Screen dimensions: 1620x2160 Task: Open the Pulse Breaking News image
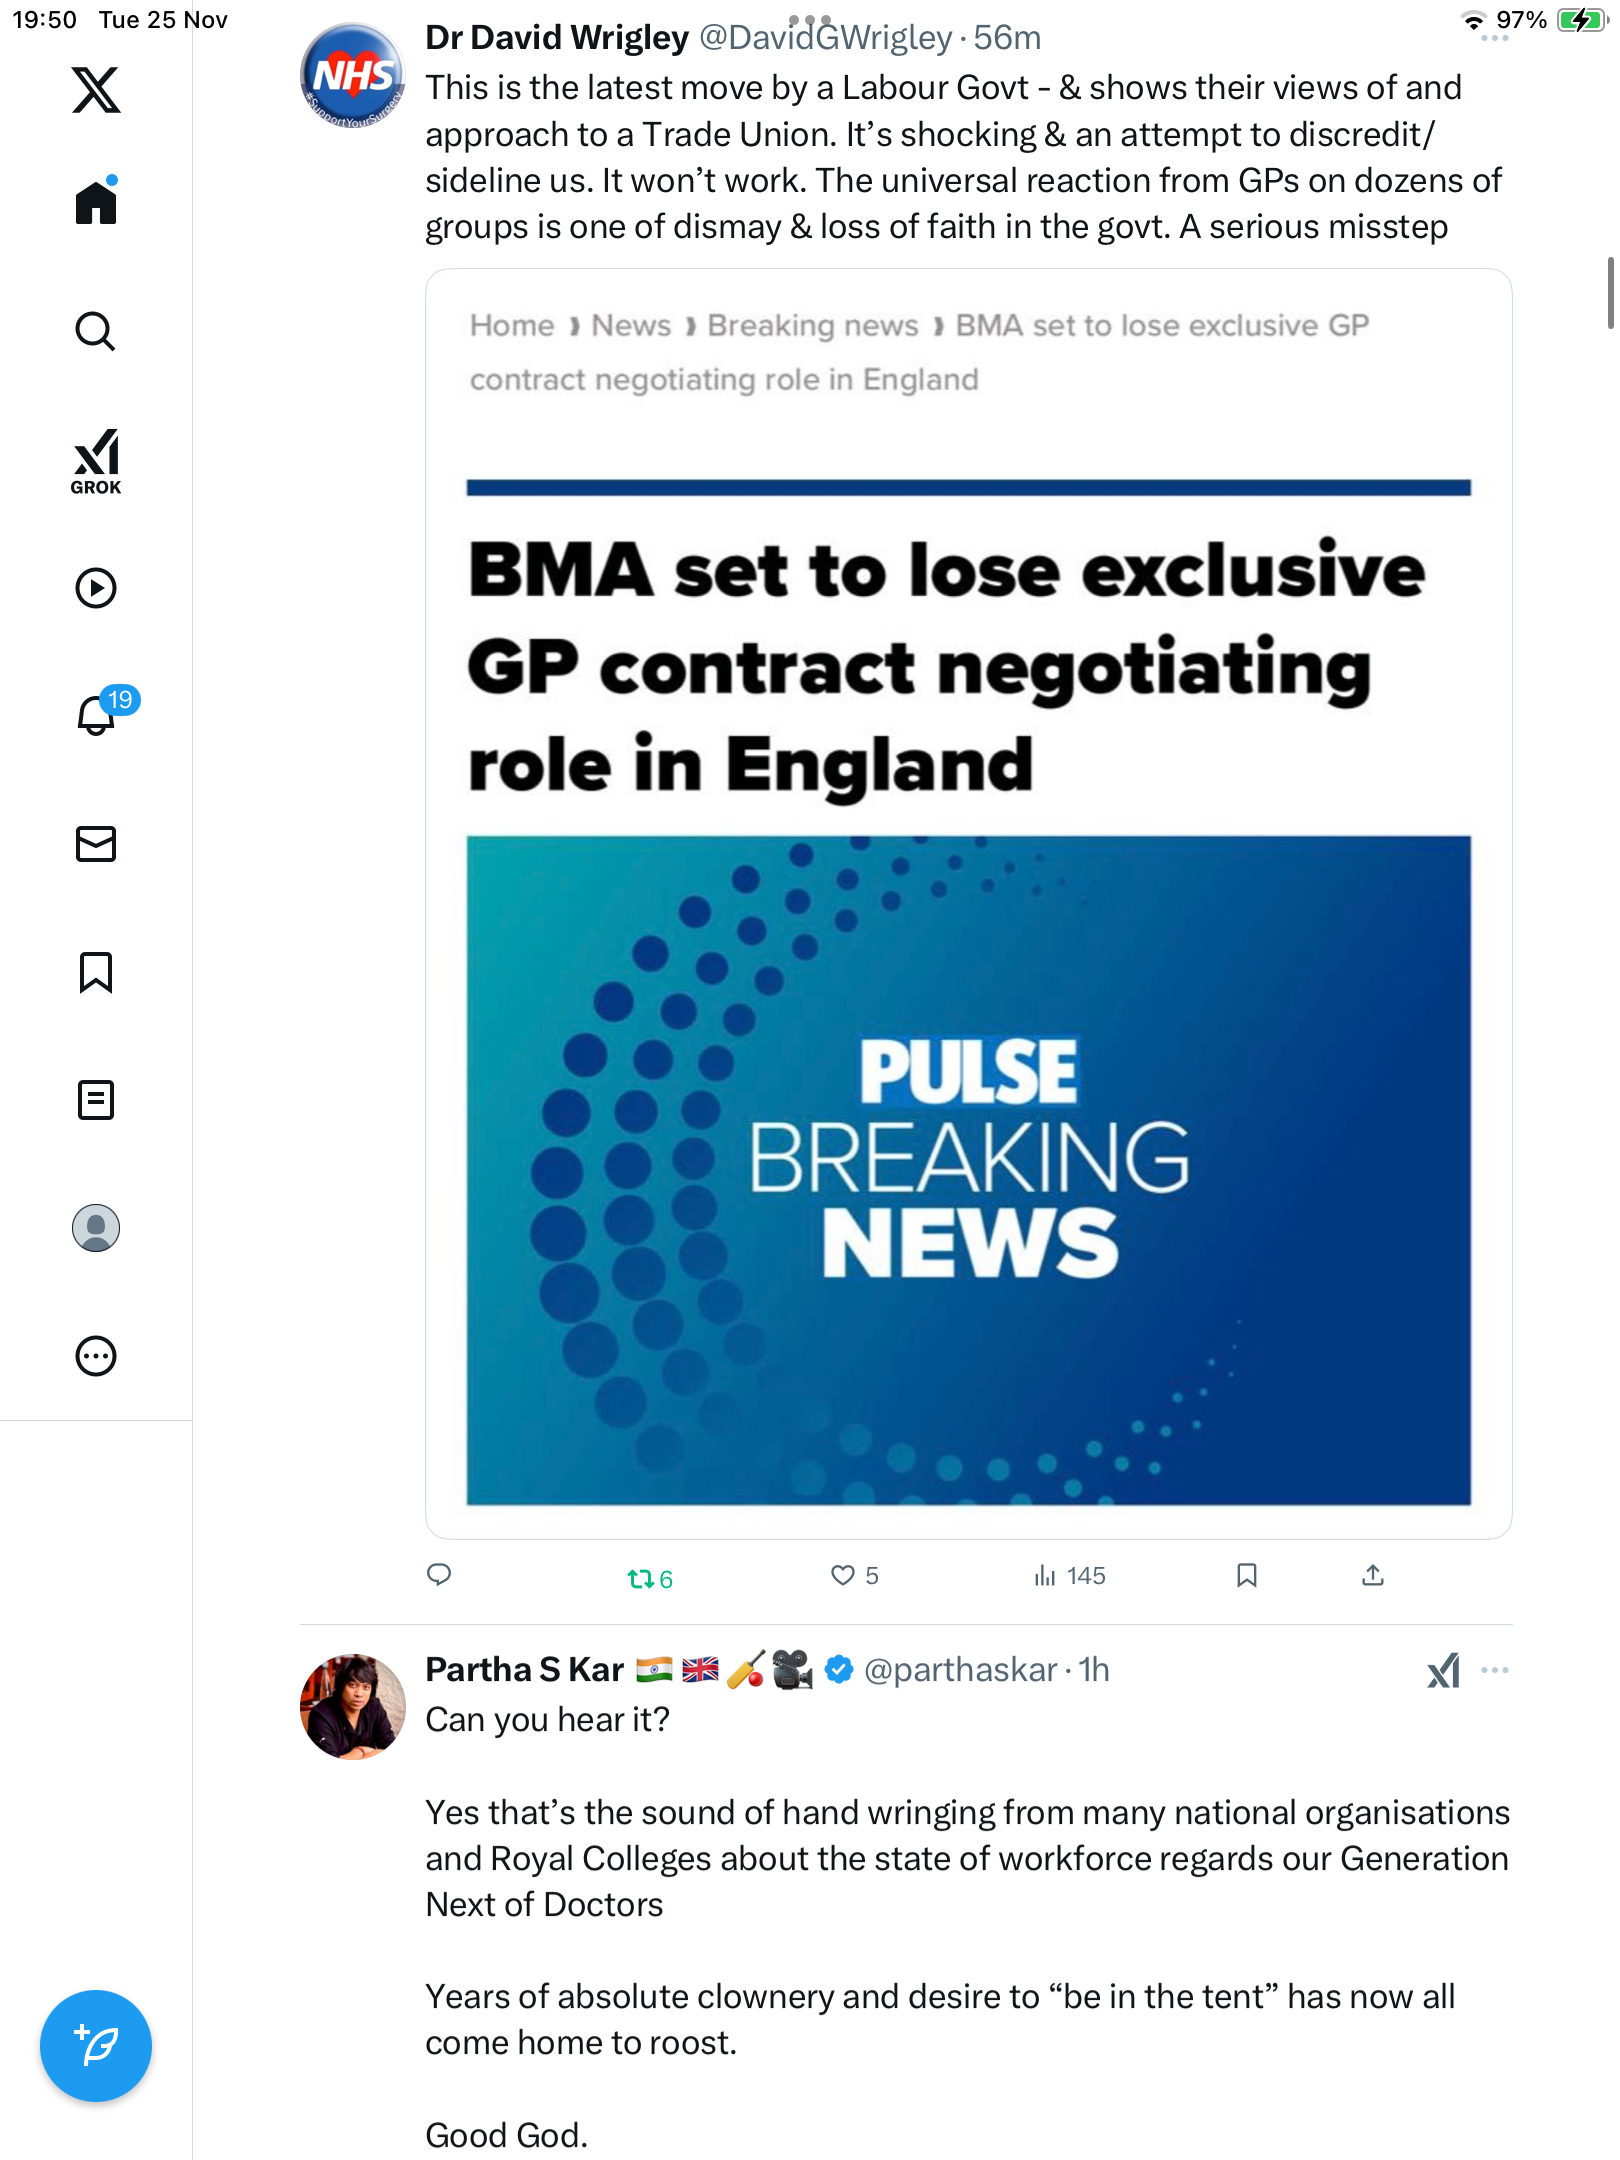click(968, 1170)
